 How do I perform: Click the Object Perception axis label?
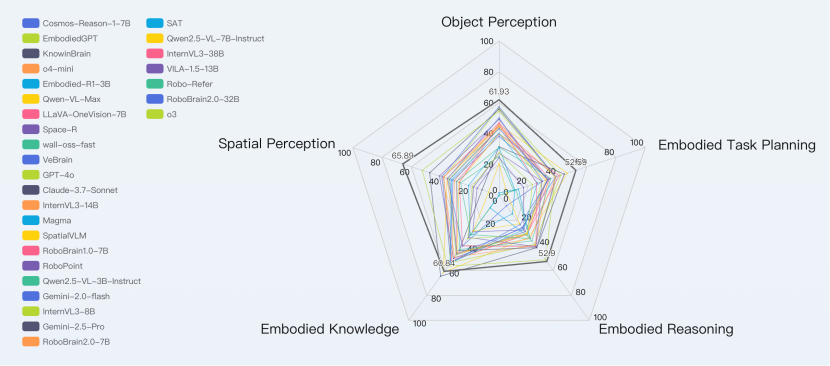click(499, 22)
